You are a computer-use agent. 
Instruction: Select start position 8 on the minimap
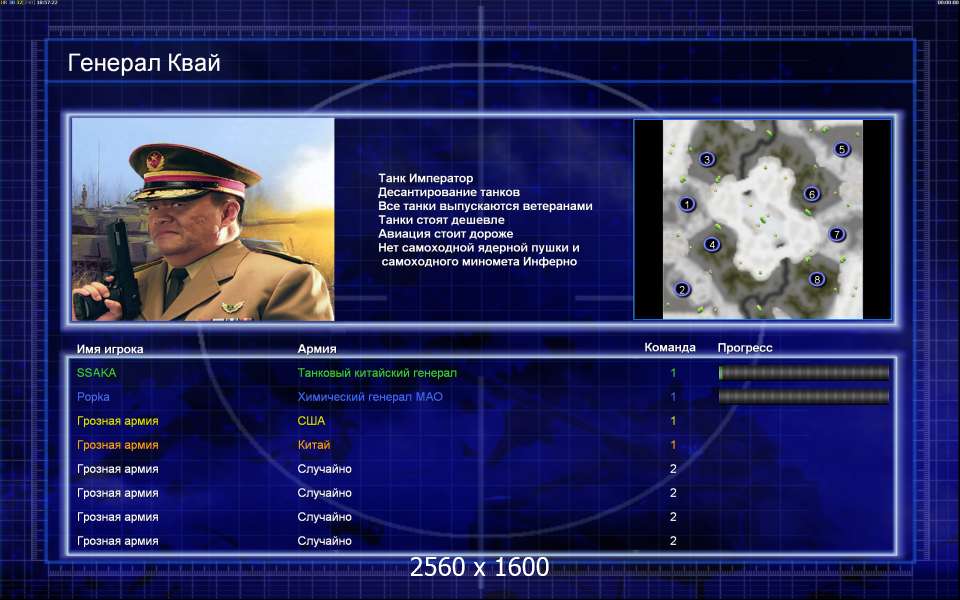tap(817, 280)
